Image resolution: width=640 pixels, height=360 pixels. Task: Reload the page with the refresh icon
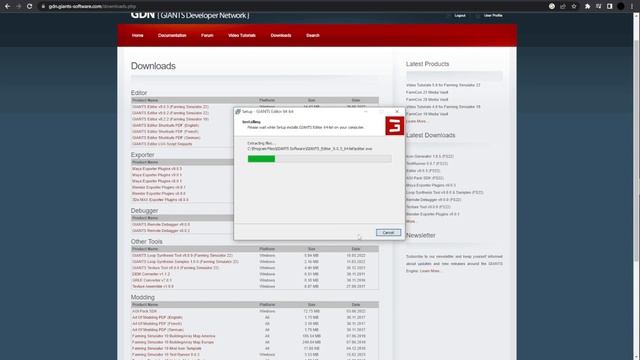(29, 6)
